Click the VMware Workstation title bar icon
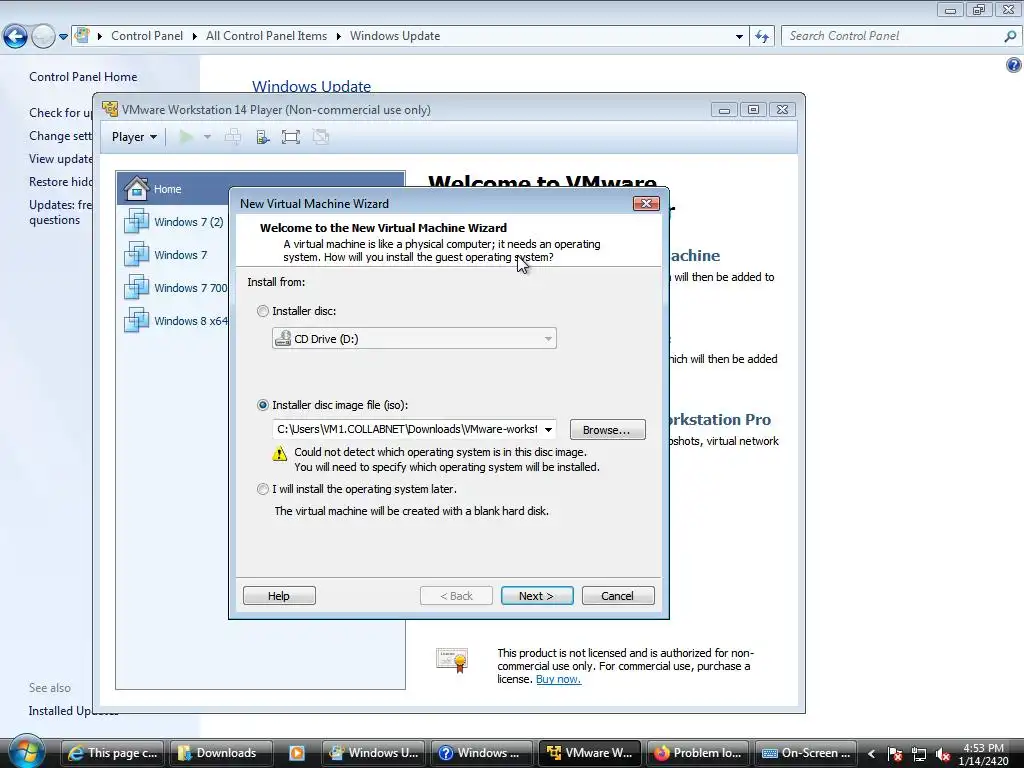The height and width of the screenshot is (768, 1024). tap(110, 109)
